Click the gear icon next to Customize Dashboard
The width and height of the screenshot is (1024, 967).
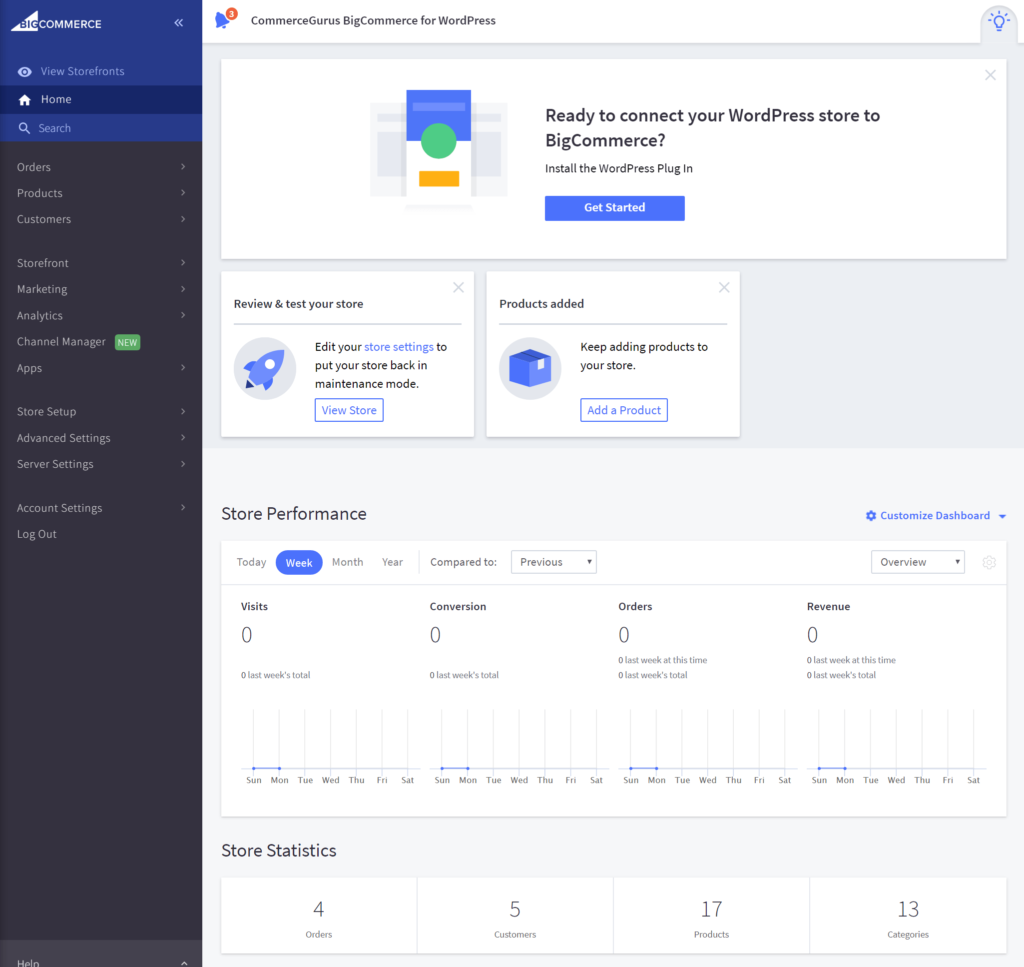871,516
